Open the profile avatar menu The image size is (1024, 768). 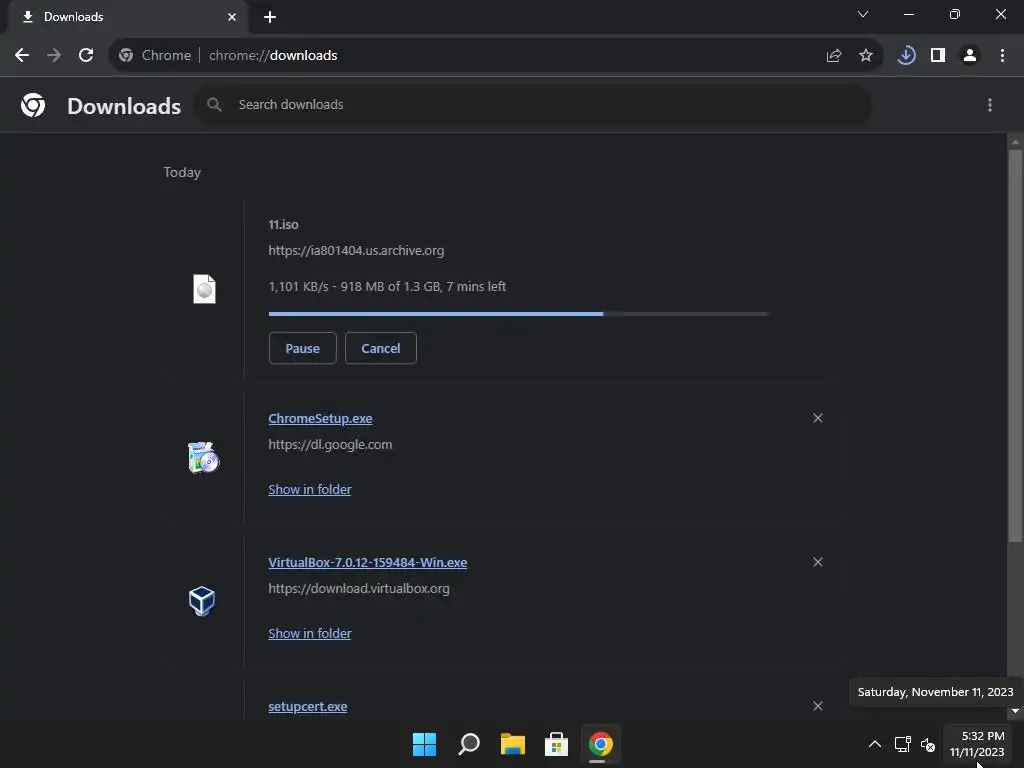pos(970,56)
